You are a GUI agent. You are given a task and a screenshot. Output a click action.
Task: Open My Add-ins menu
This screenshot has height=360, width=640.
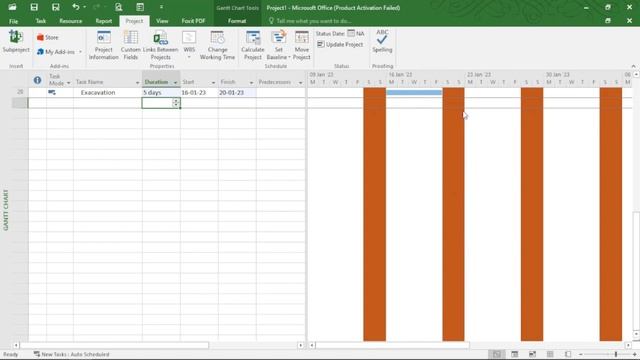click(x=59, y=52)
